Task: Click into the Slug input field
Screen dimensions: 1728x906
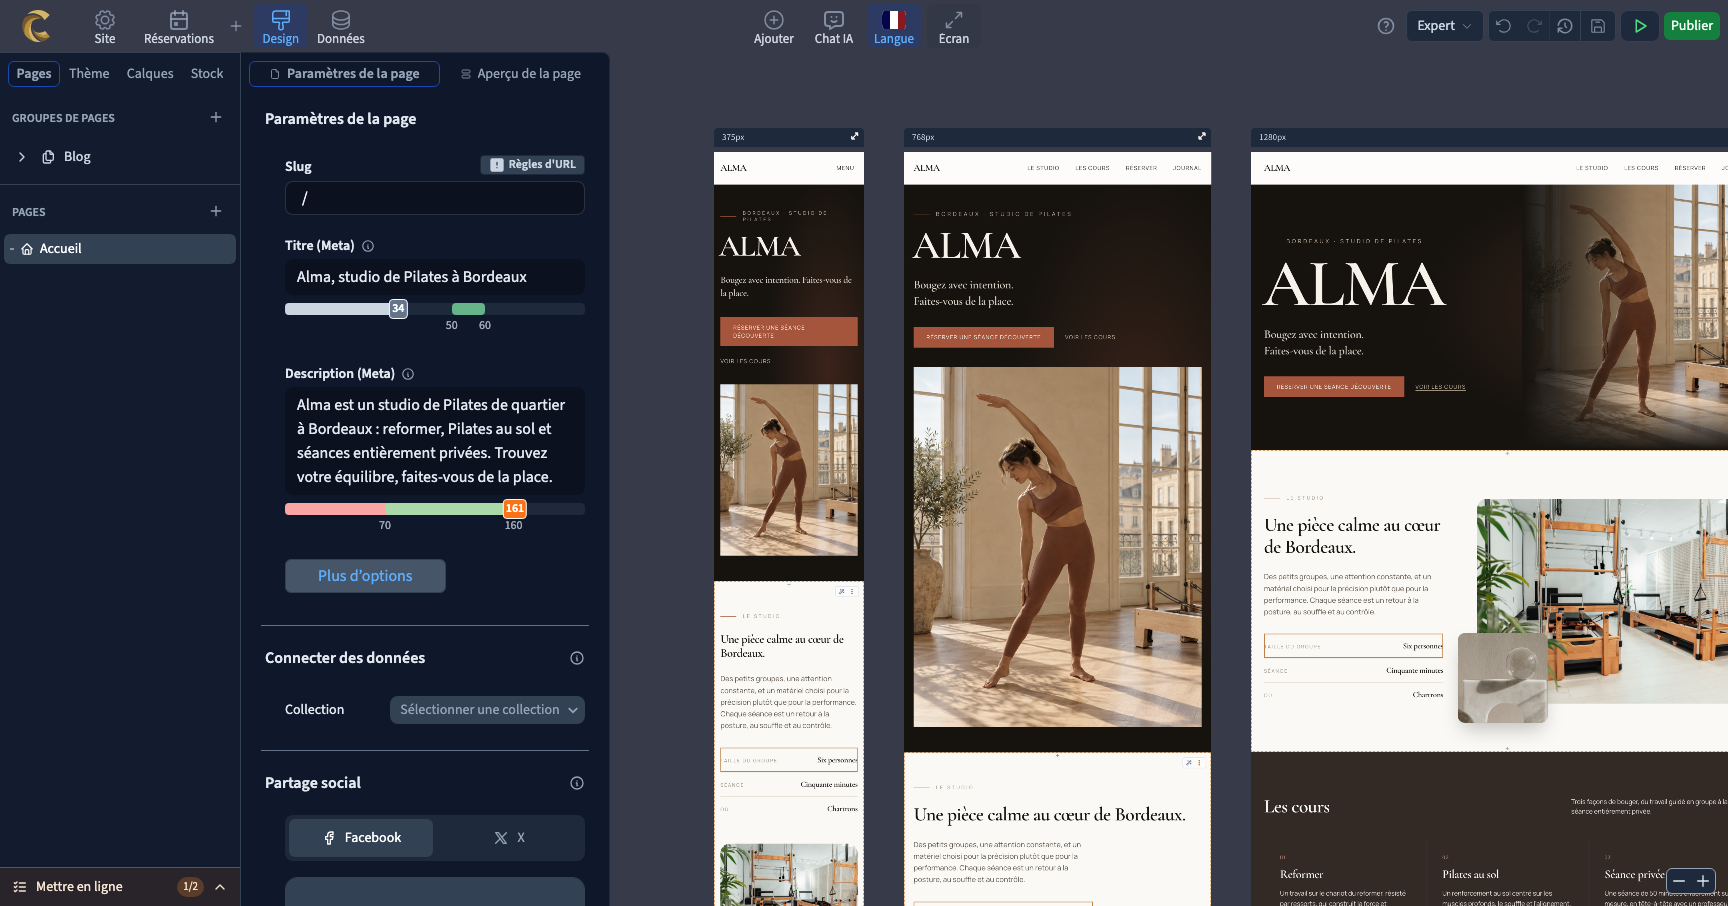Action: coord(435,198)
